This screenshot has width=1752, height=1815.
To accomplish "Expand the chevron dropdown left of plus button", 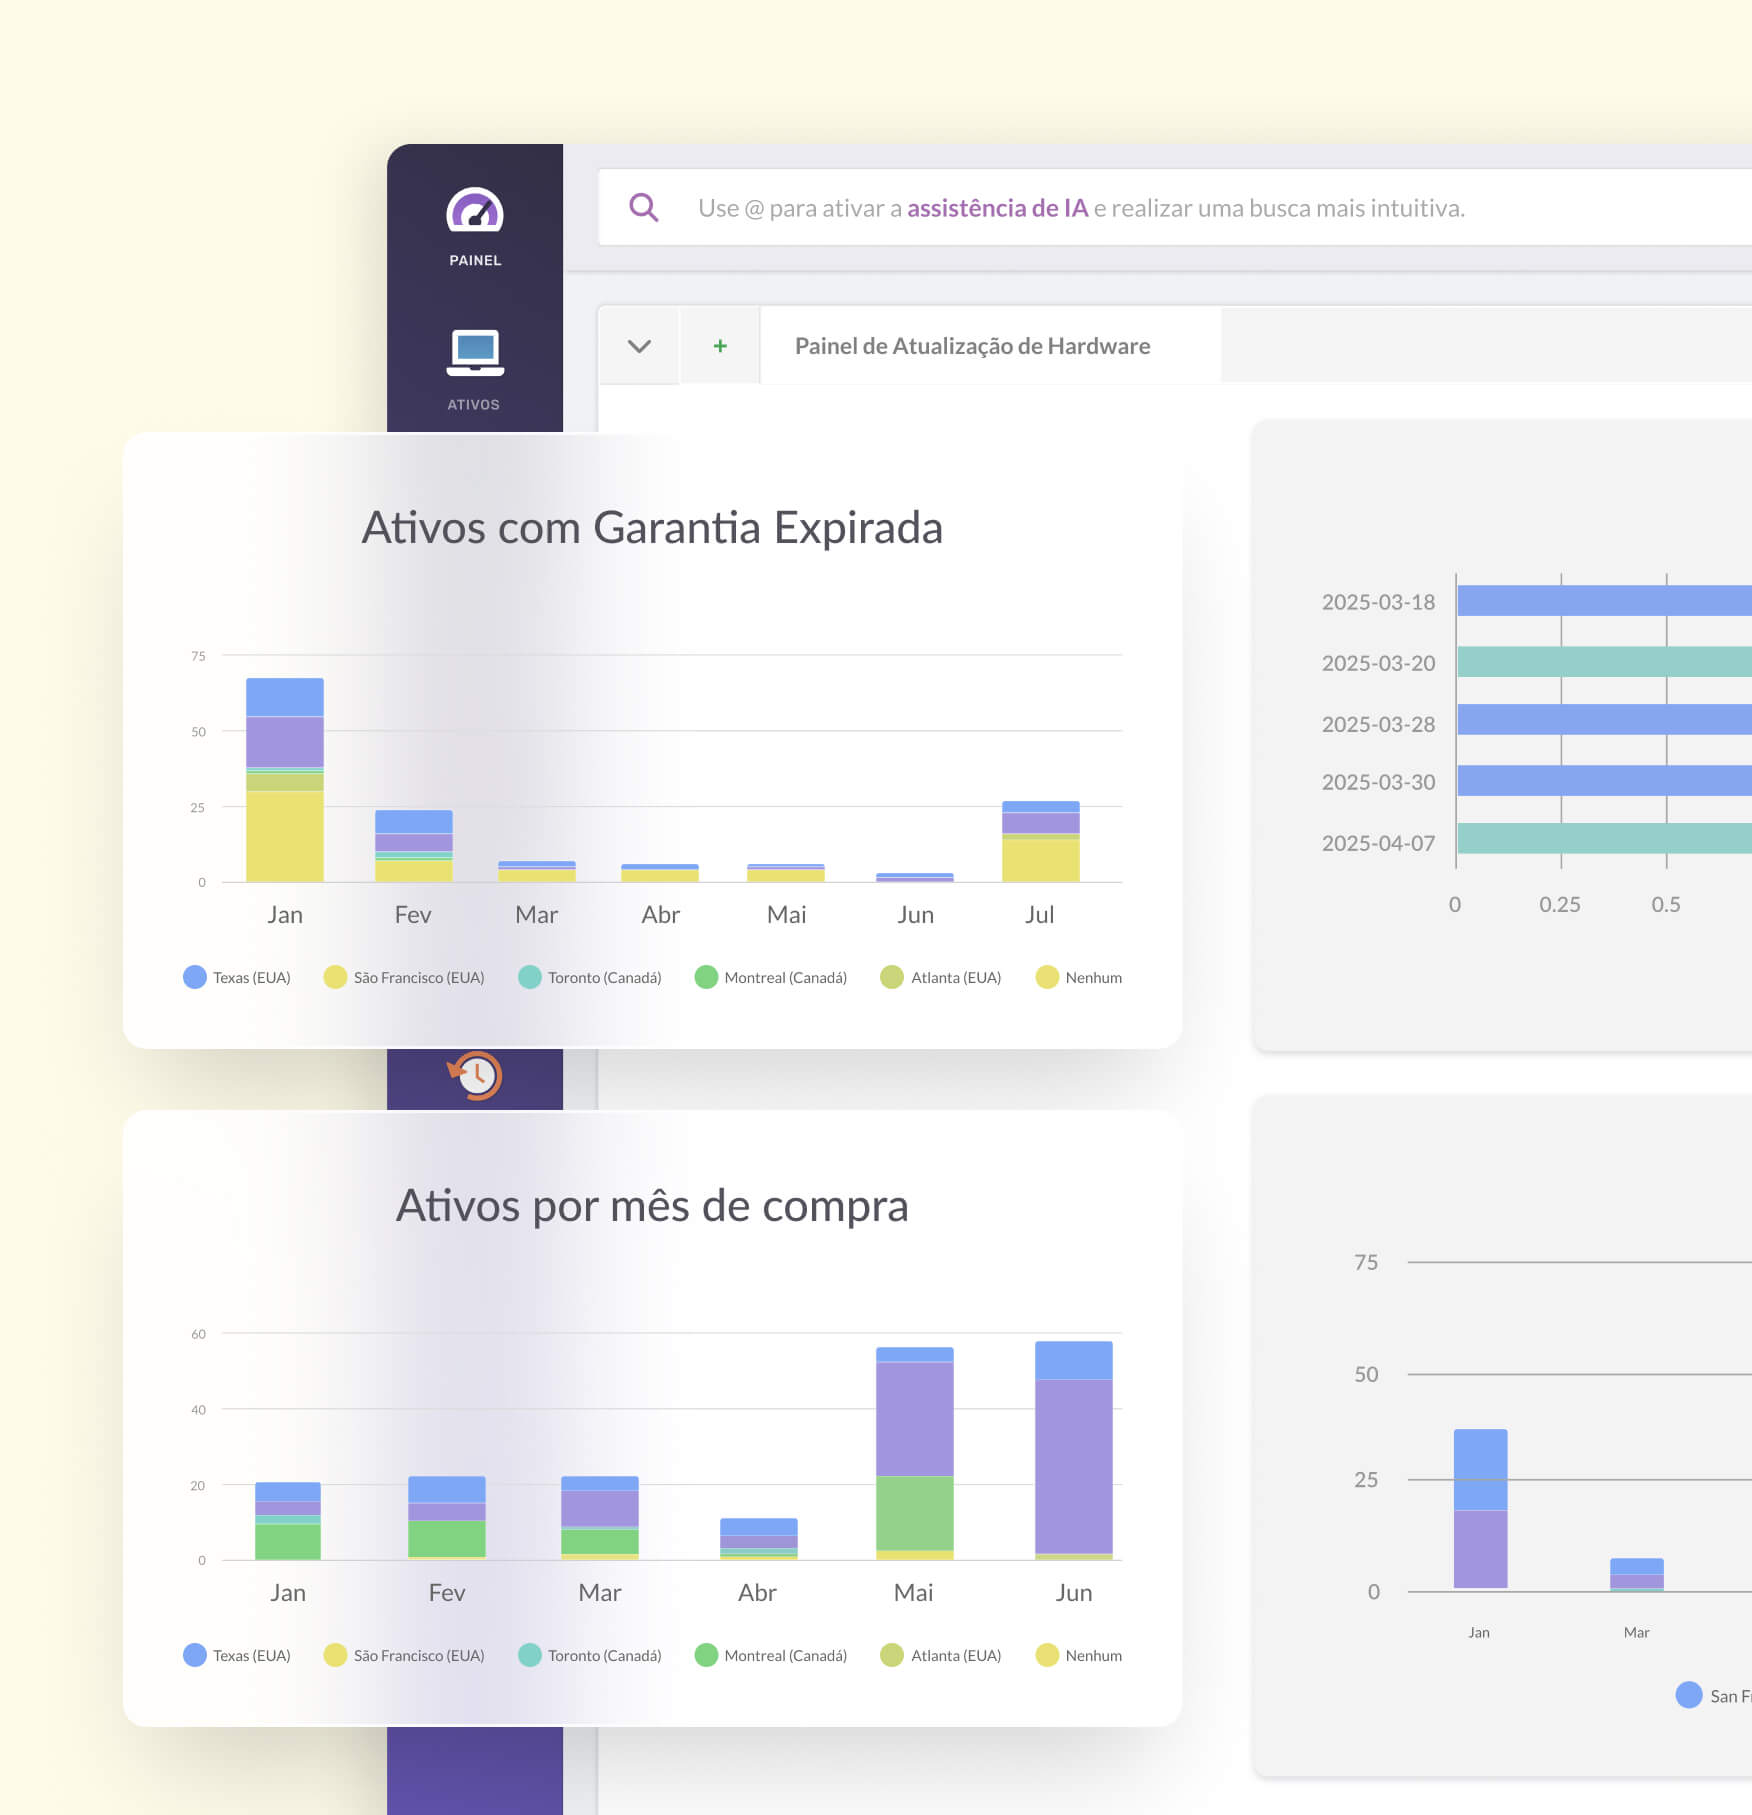I will click(639, 346).
